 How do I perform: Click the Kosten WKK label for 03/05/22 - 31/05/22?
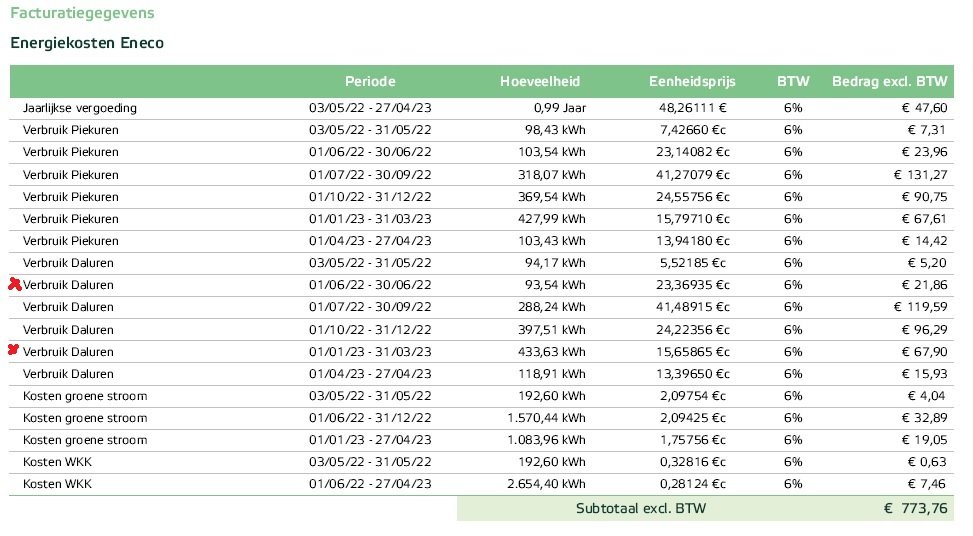tap(57, 462)
